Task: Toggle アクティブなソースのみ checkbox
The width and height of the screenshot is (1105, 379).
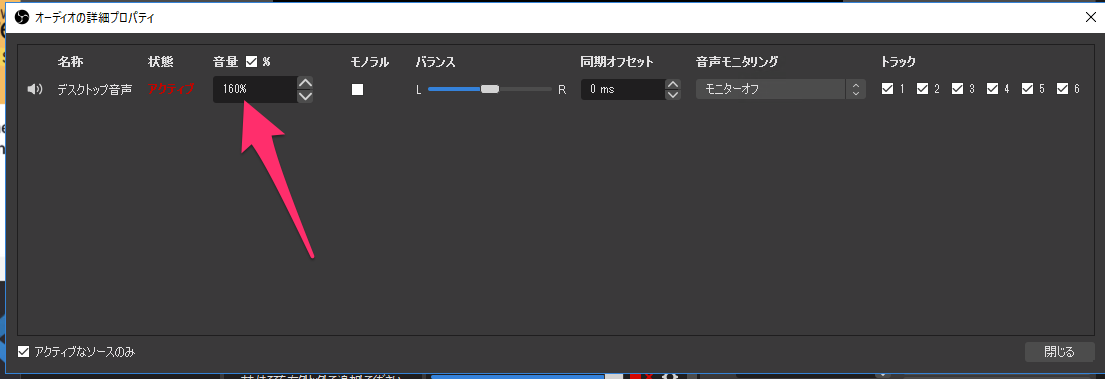Action: [x=24, y=351]
